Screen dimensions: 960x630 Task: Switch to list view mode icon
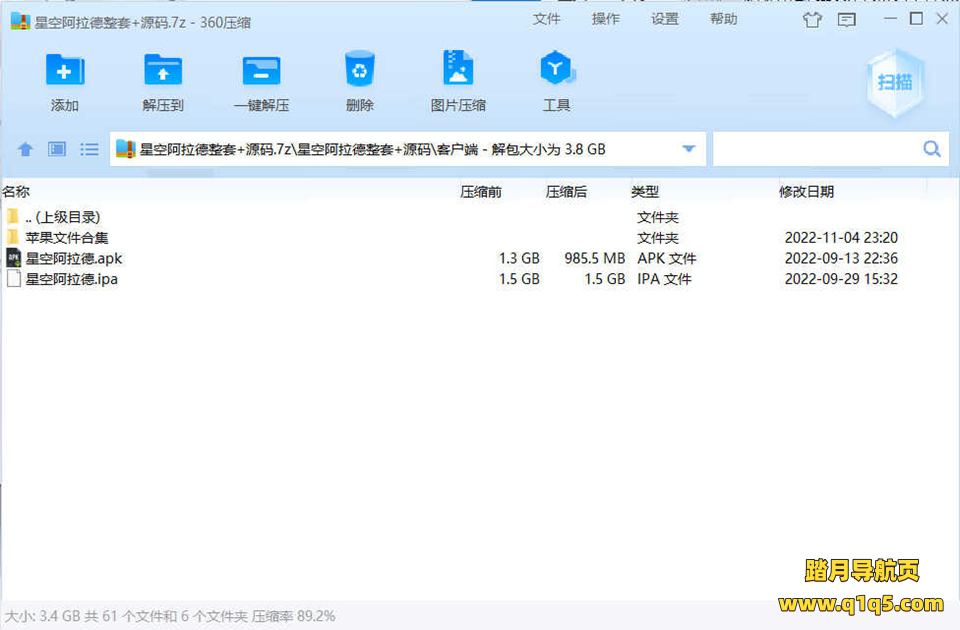click(89, 149)
